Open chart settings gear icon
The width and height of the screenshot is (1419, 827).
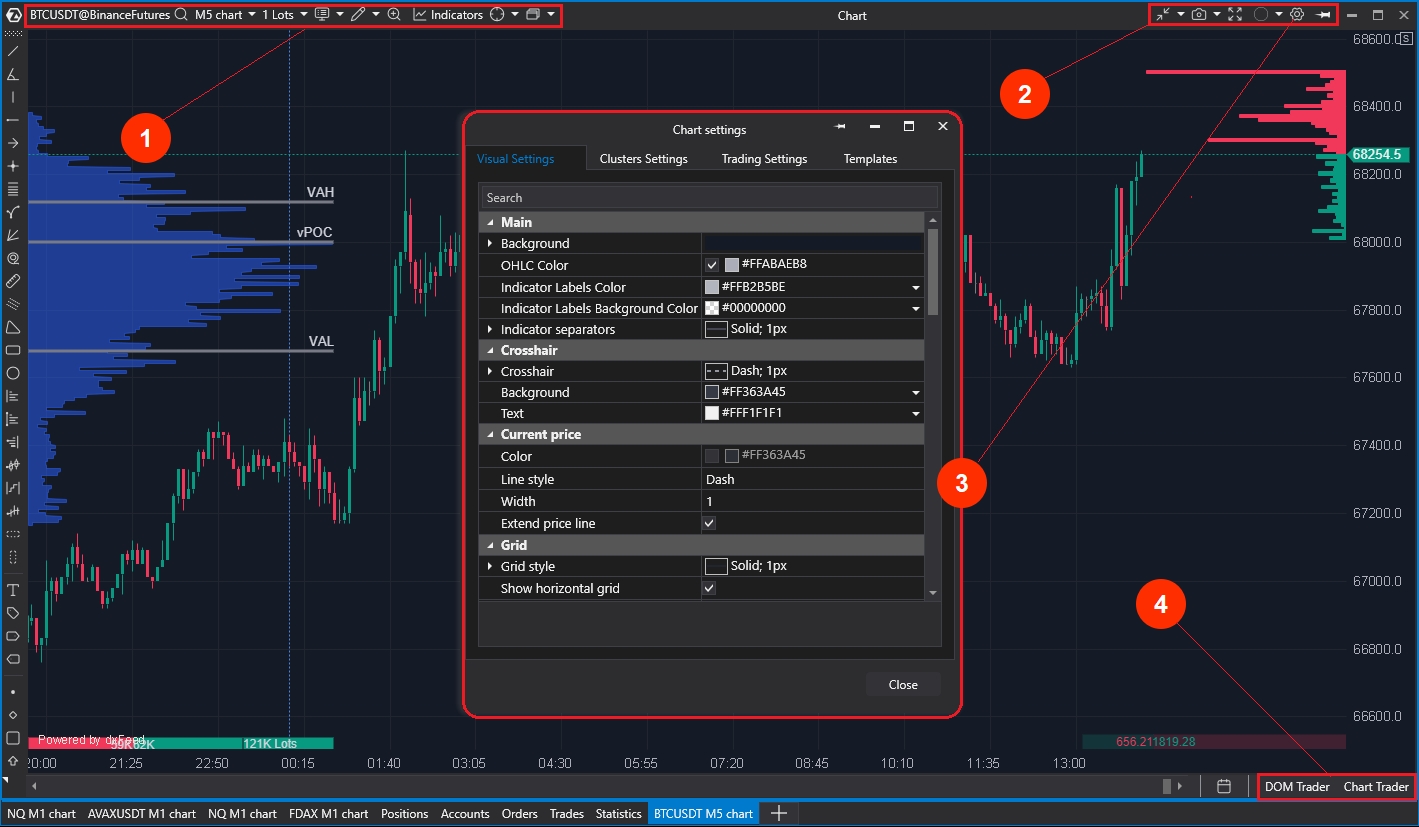(x=1297, y=15)
